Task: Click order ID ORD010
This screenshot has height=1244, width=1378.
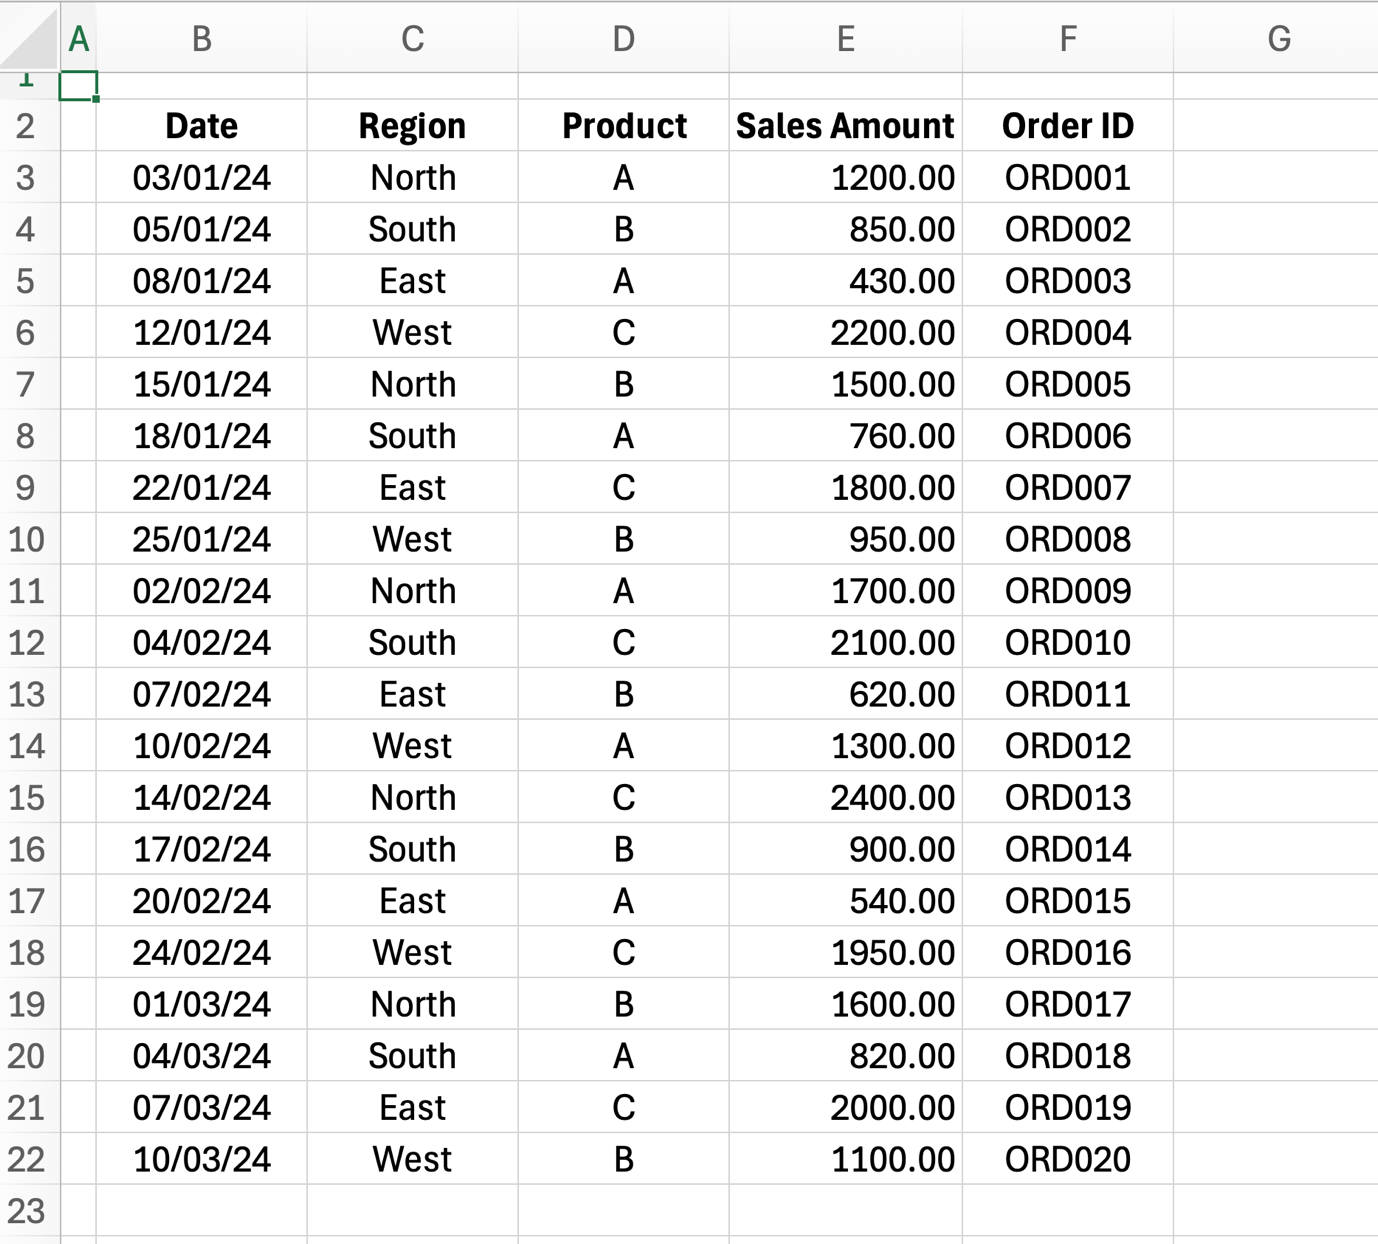Action: (x=1067, y=642)
